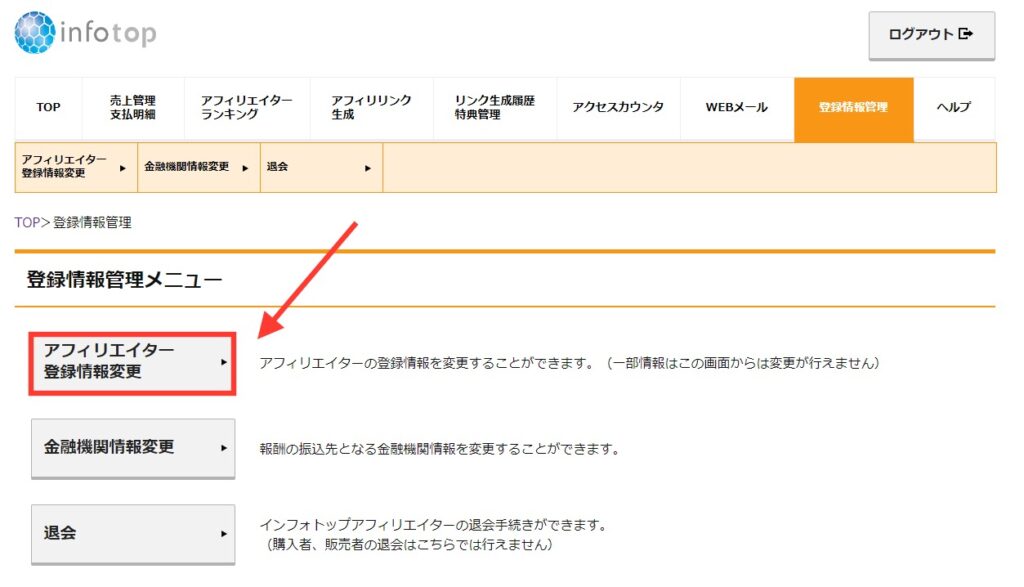Open the ヘルプ tab
The width and height of the screenshot is (1024, 587).
tap(953, 108)
